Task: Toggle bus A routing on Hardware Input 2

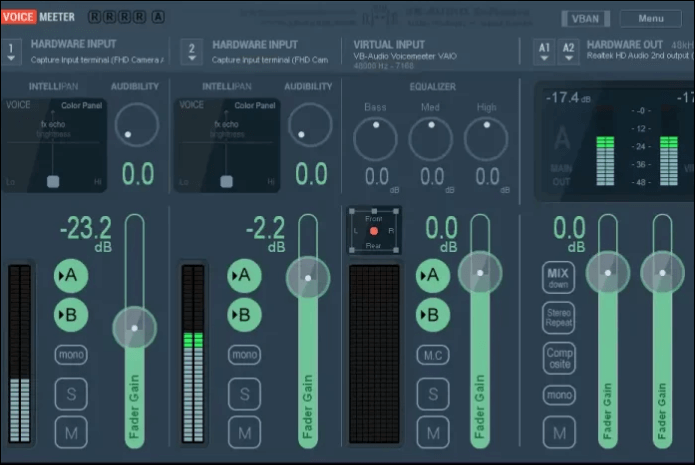Action: tap(244, 276)
